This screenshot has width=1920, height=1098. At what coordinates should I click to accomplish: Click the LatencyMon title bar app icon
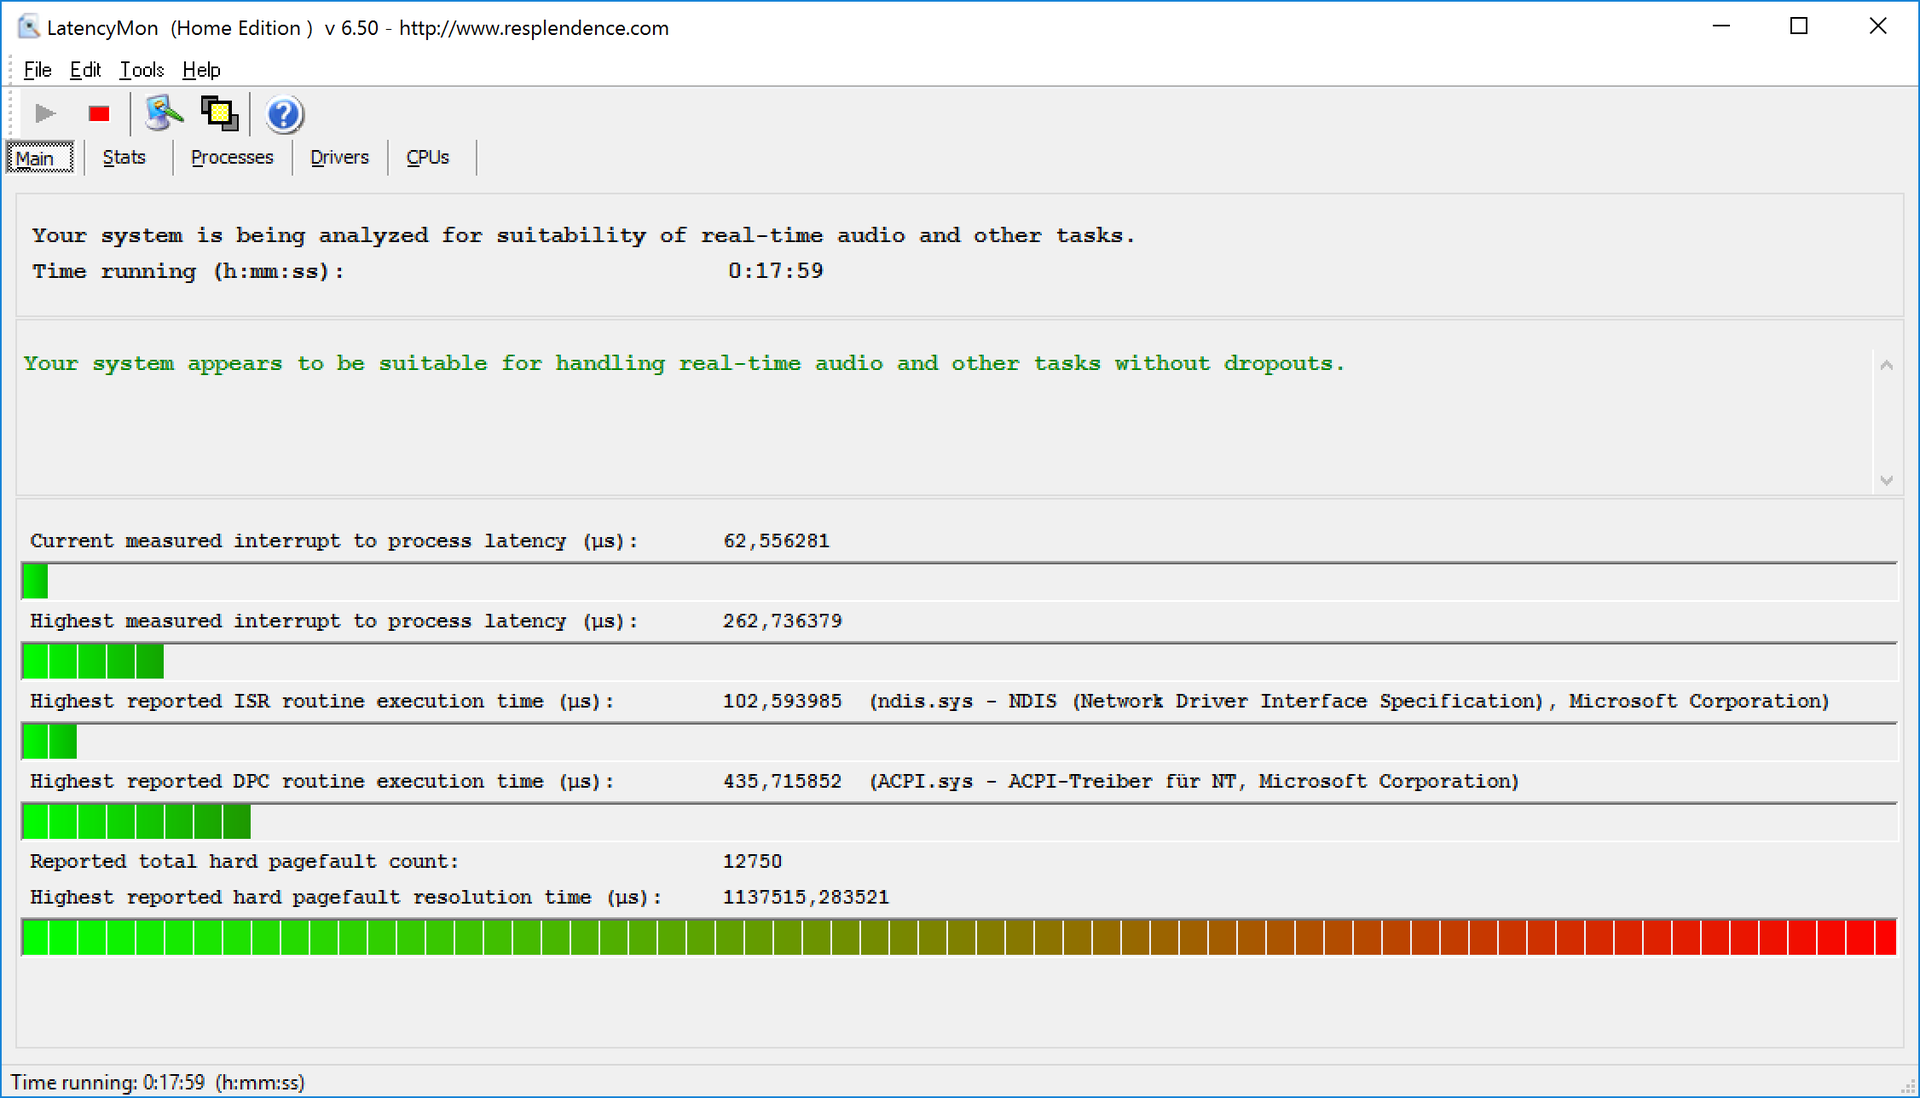(x=29, y=27)
